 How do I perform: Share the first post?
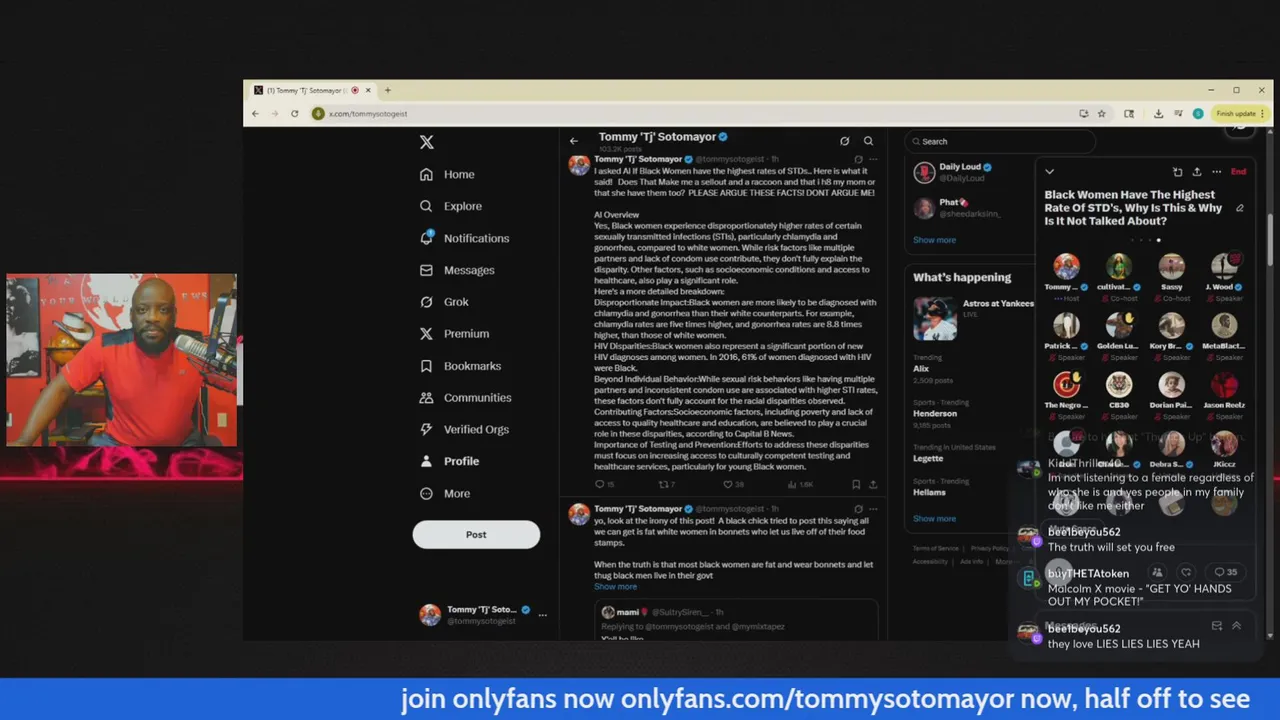873,484
